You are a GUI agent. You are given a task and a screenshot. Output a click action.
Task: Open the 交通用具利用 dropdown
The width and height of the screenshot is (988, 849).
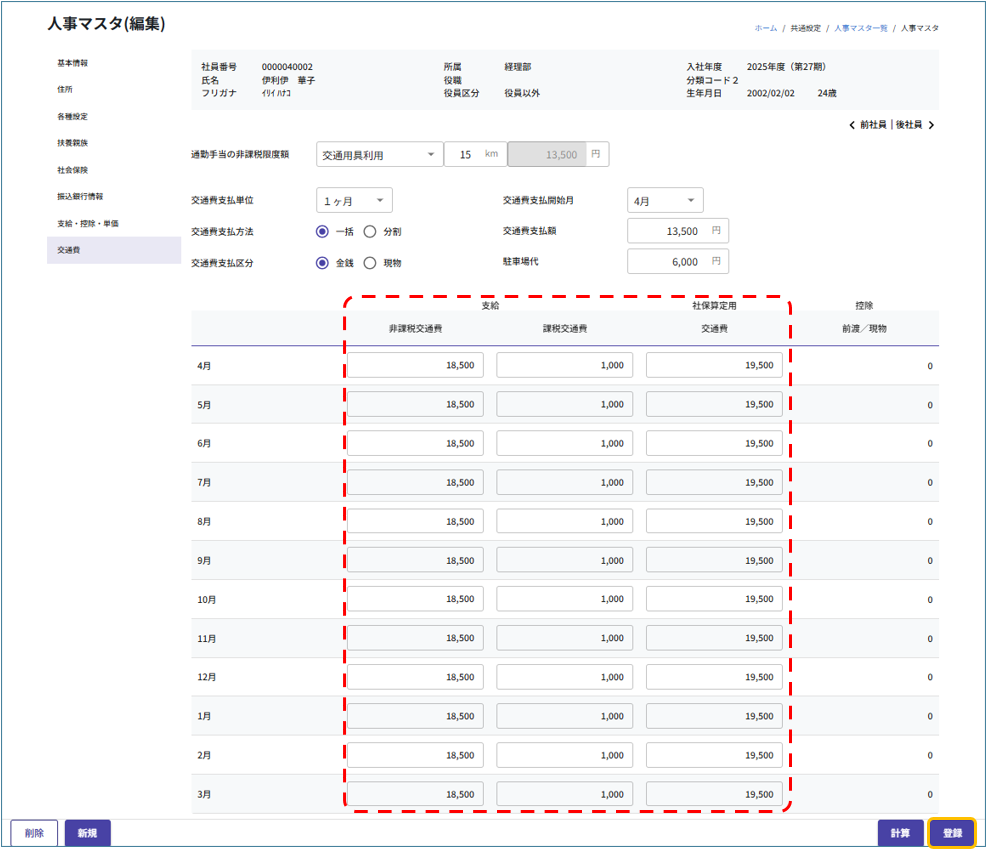point(380,155)
